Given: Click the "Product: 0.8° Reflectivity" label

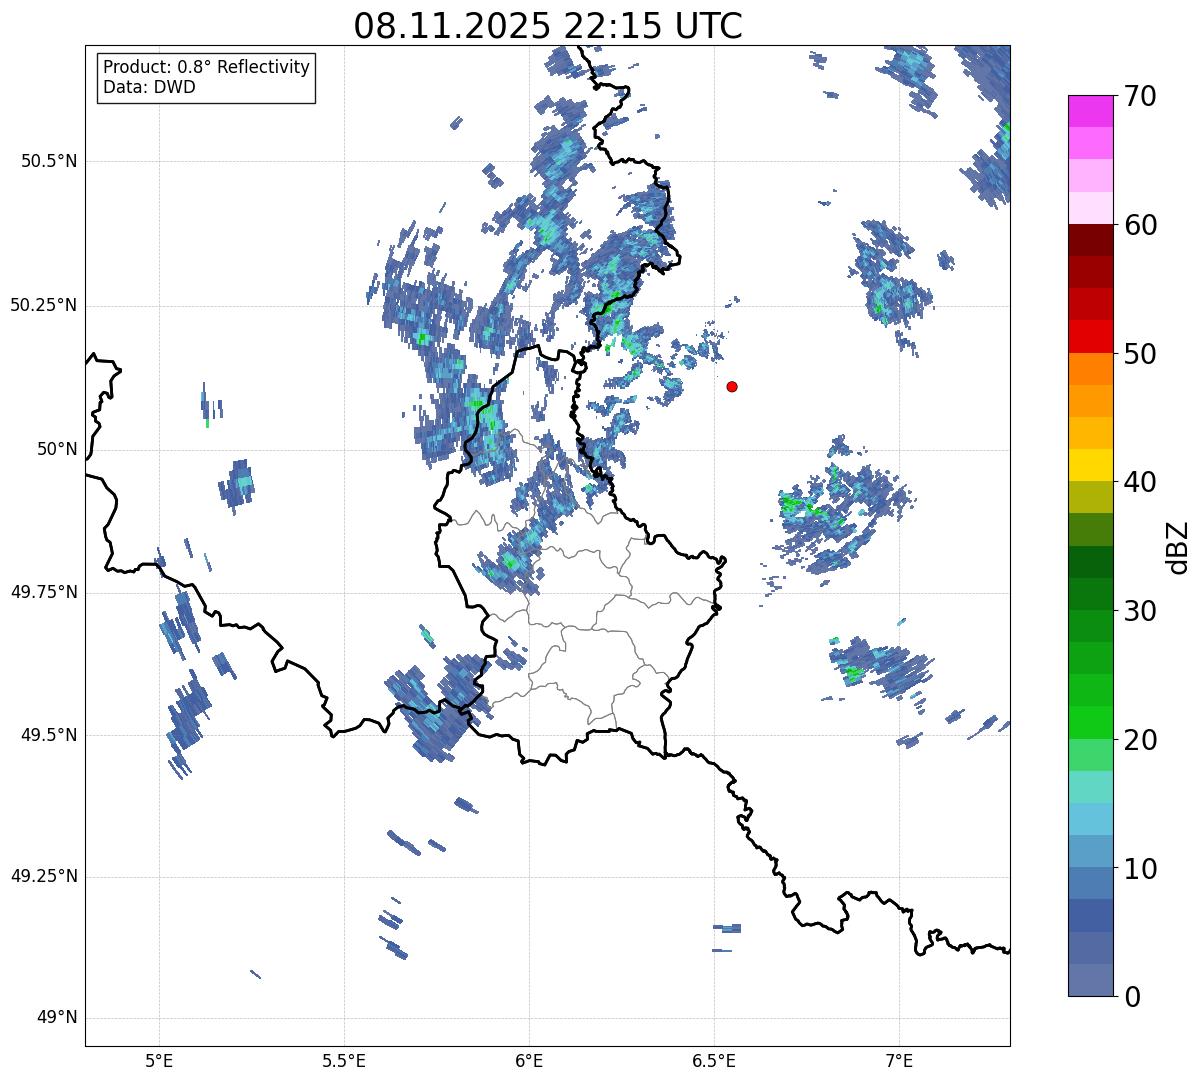Looking at the screenshot, I should 207,67.
